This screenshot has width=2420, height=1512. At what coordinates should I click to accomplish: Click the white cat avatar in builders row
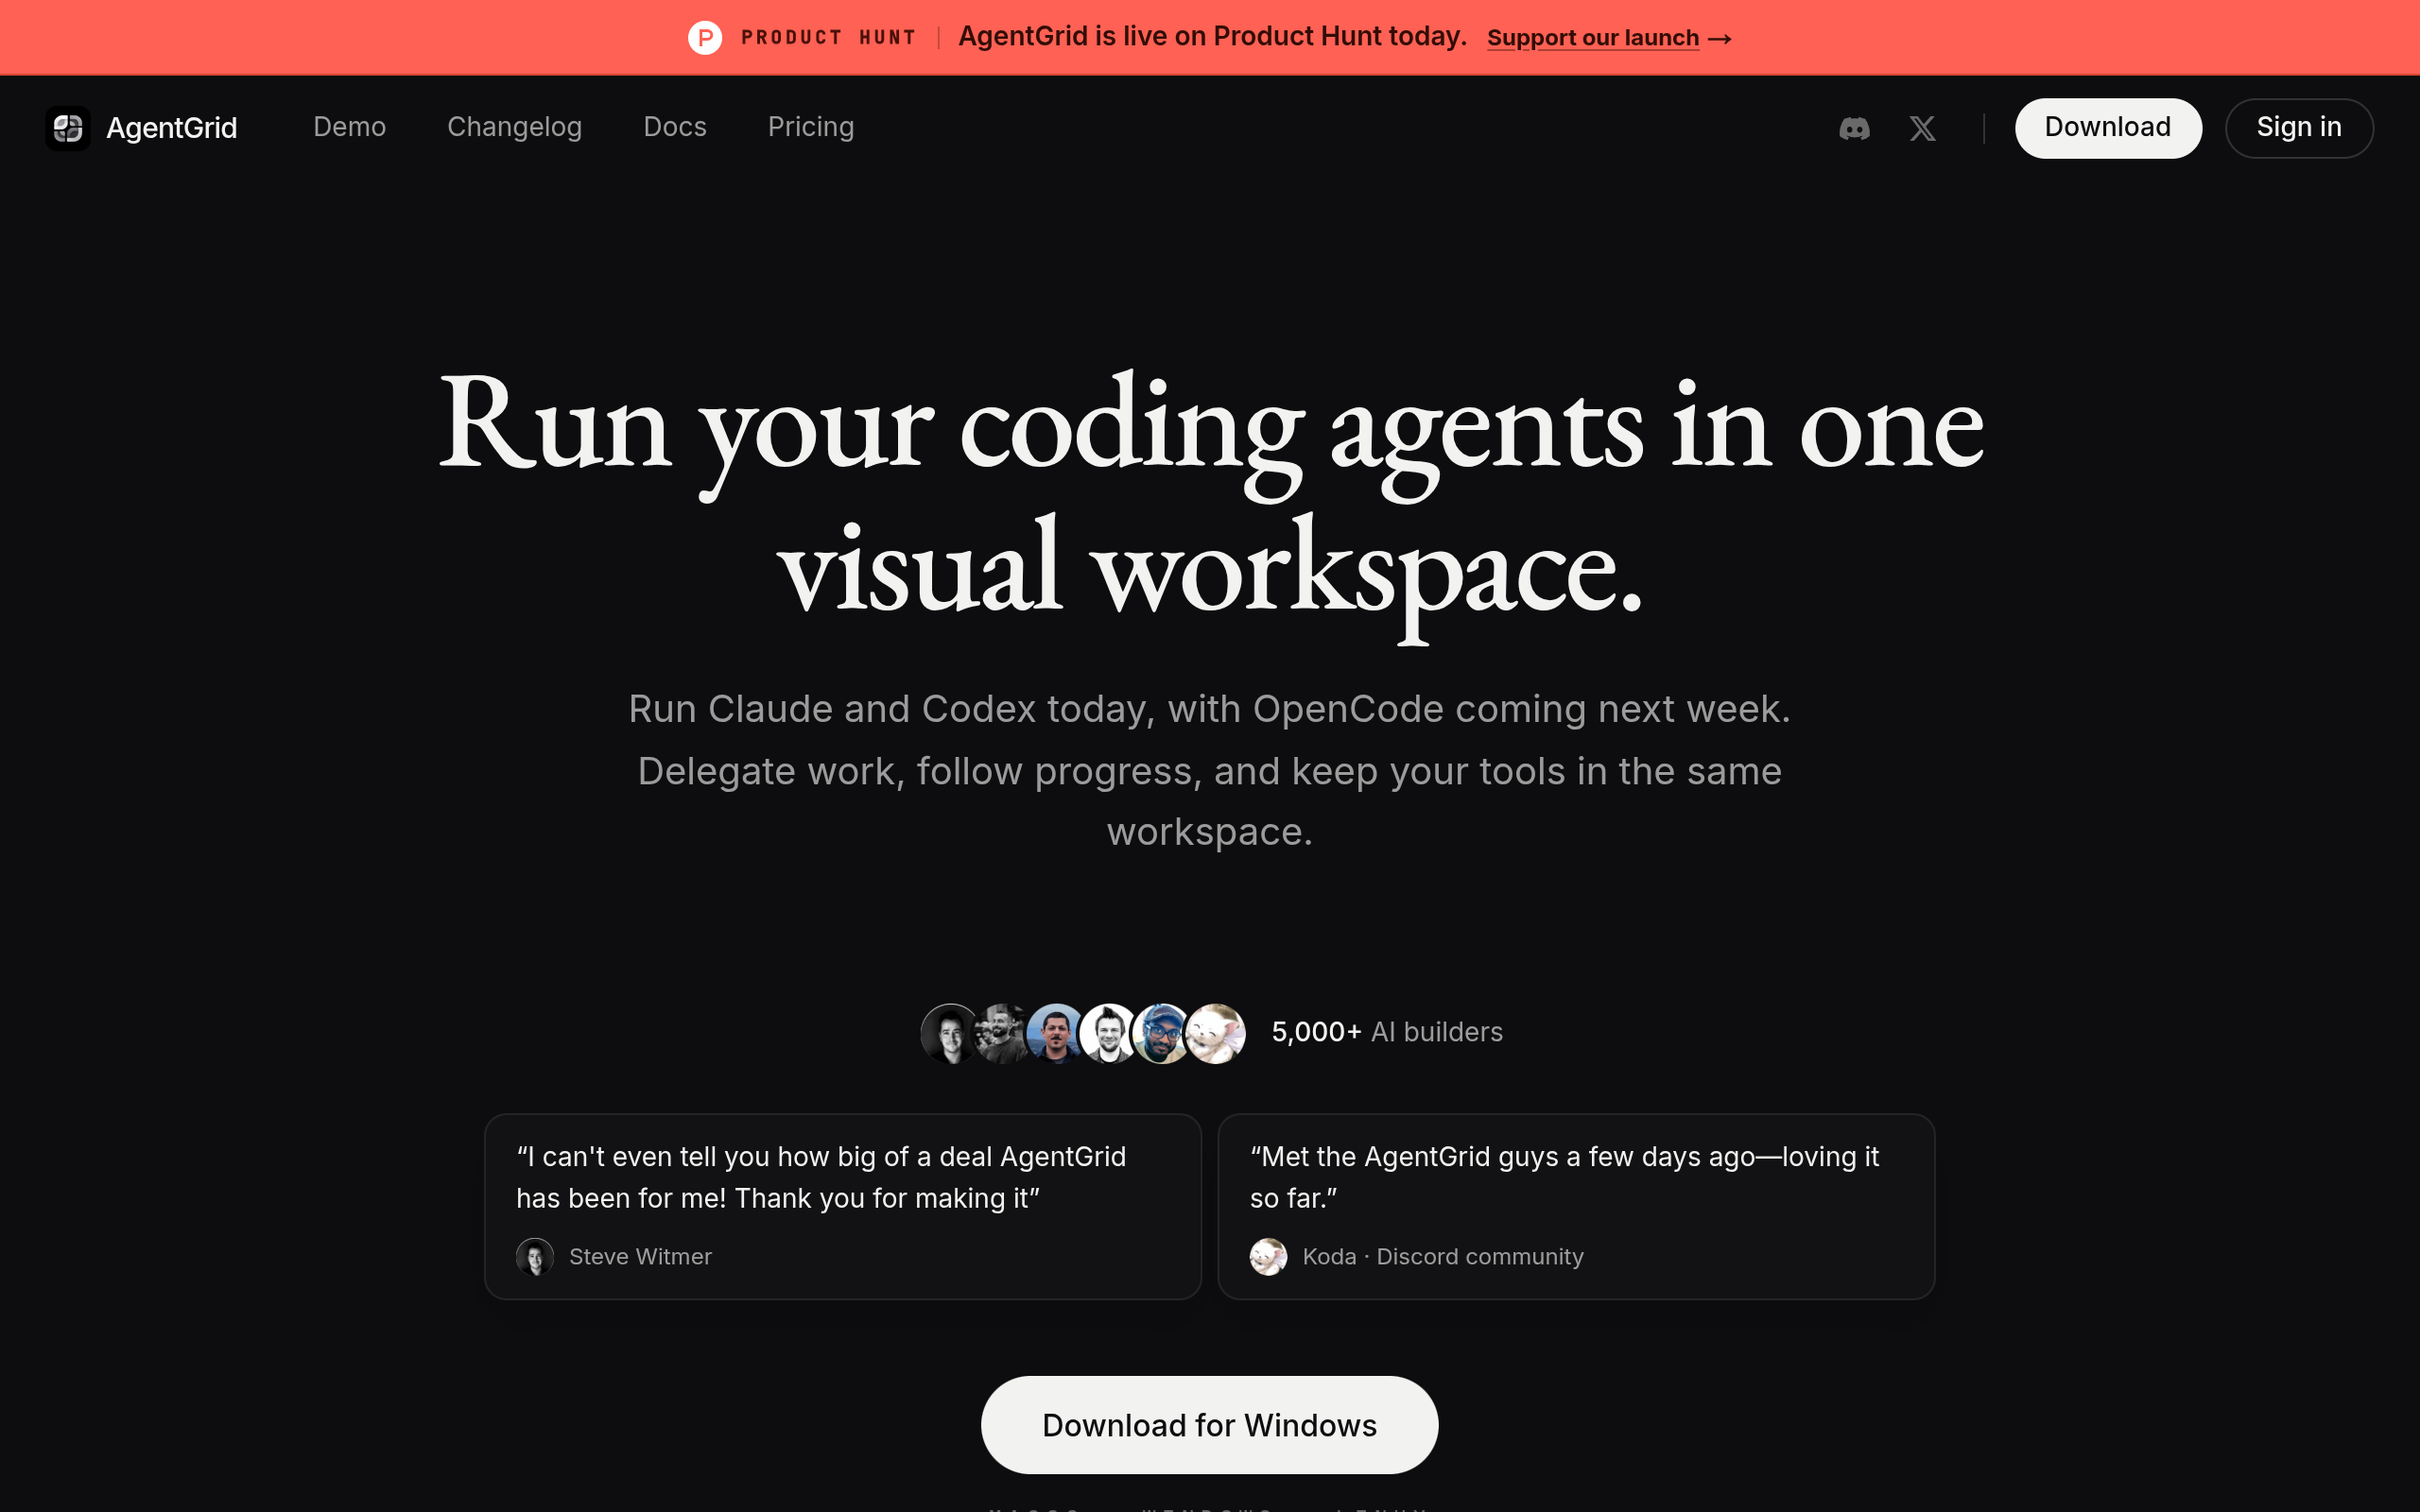pyautogui.click(x=1216, y=1033)
